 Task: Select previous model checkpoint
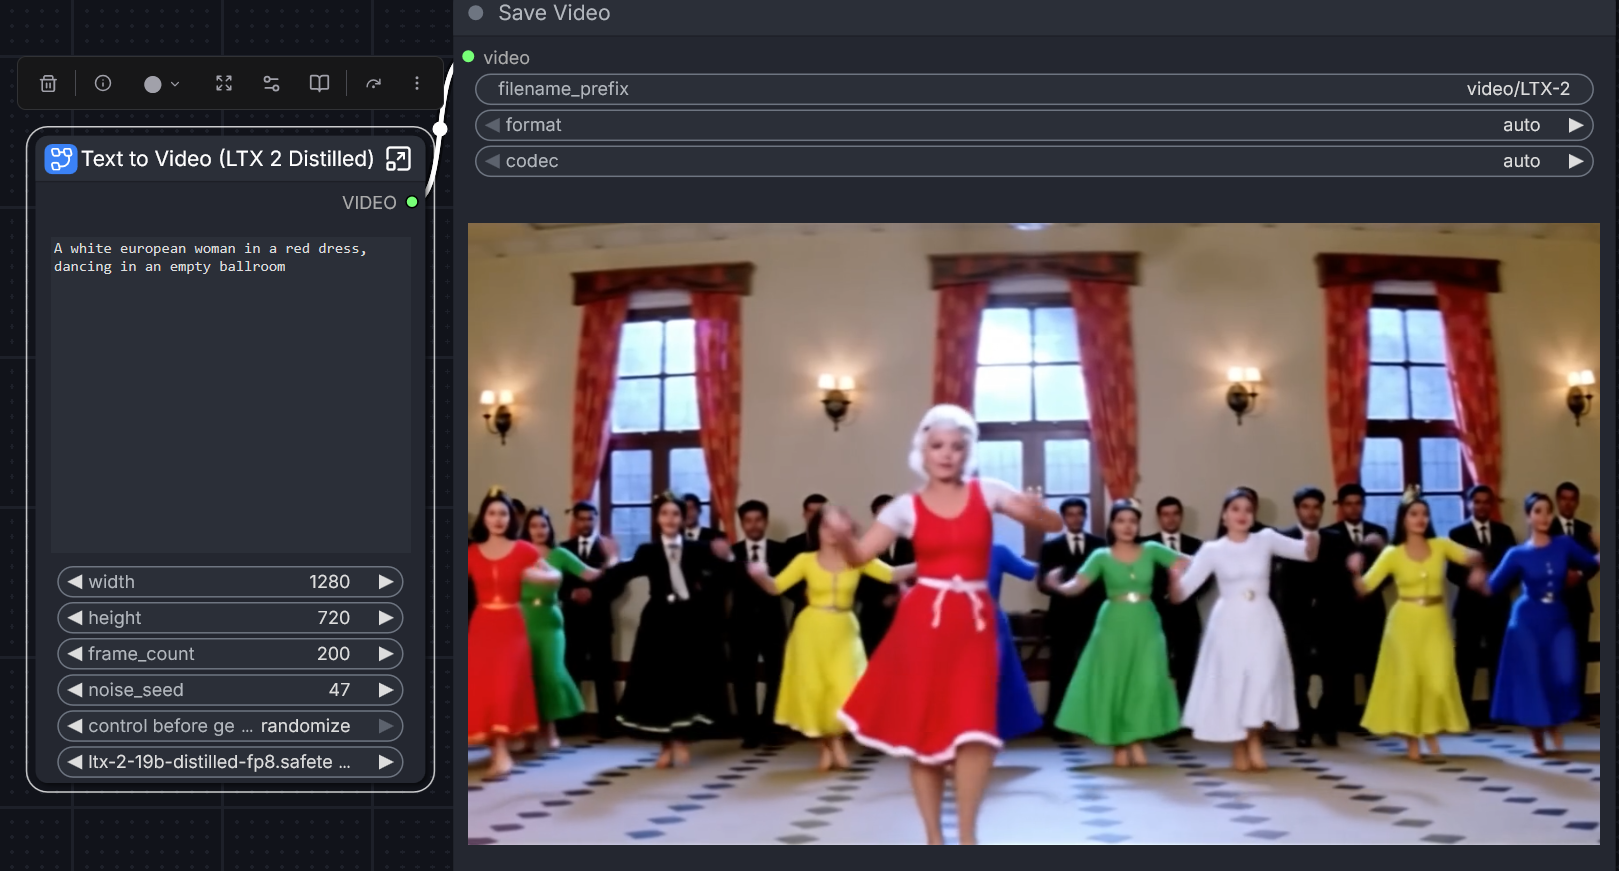pyautogui.click(x=74, y=762)
